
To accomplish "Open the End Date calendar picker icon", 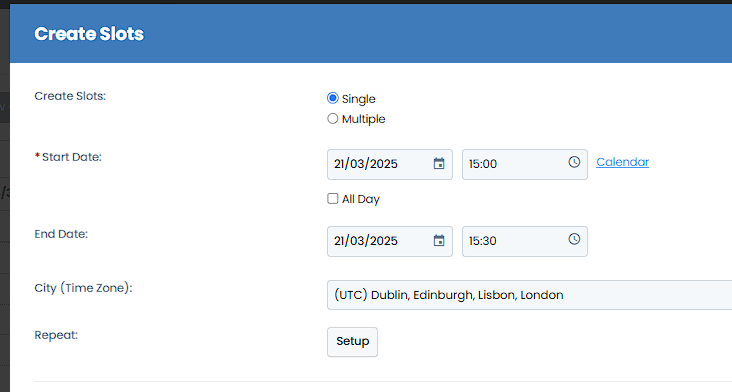I will [x=439, y=241].
